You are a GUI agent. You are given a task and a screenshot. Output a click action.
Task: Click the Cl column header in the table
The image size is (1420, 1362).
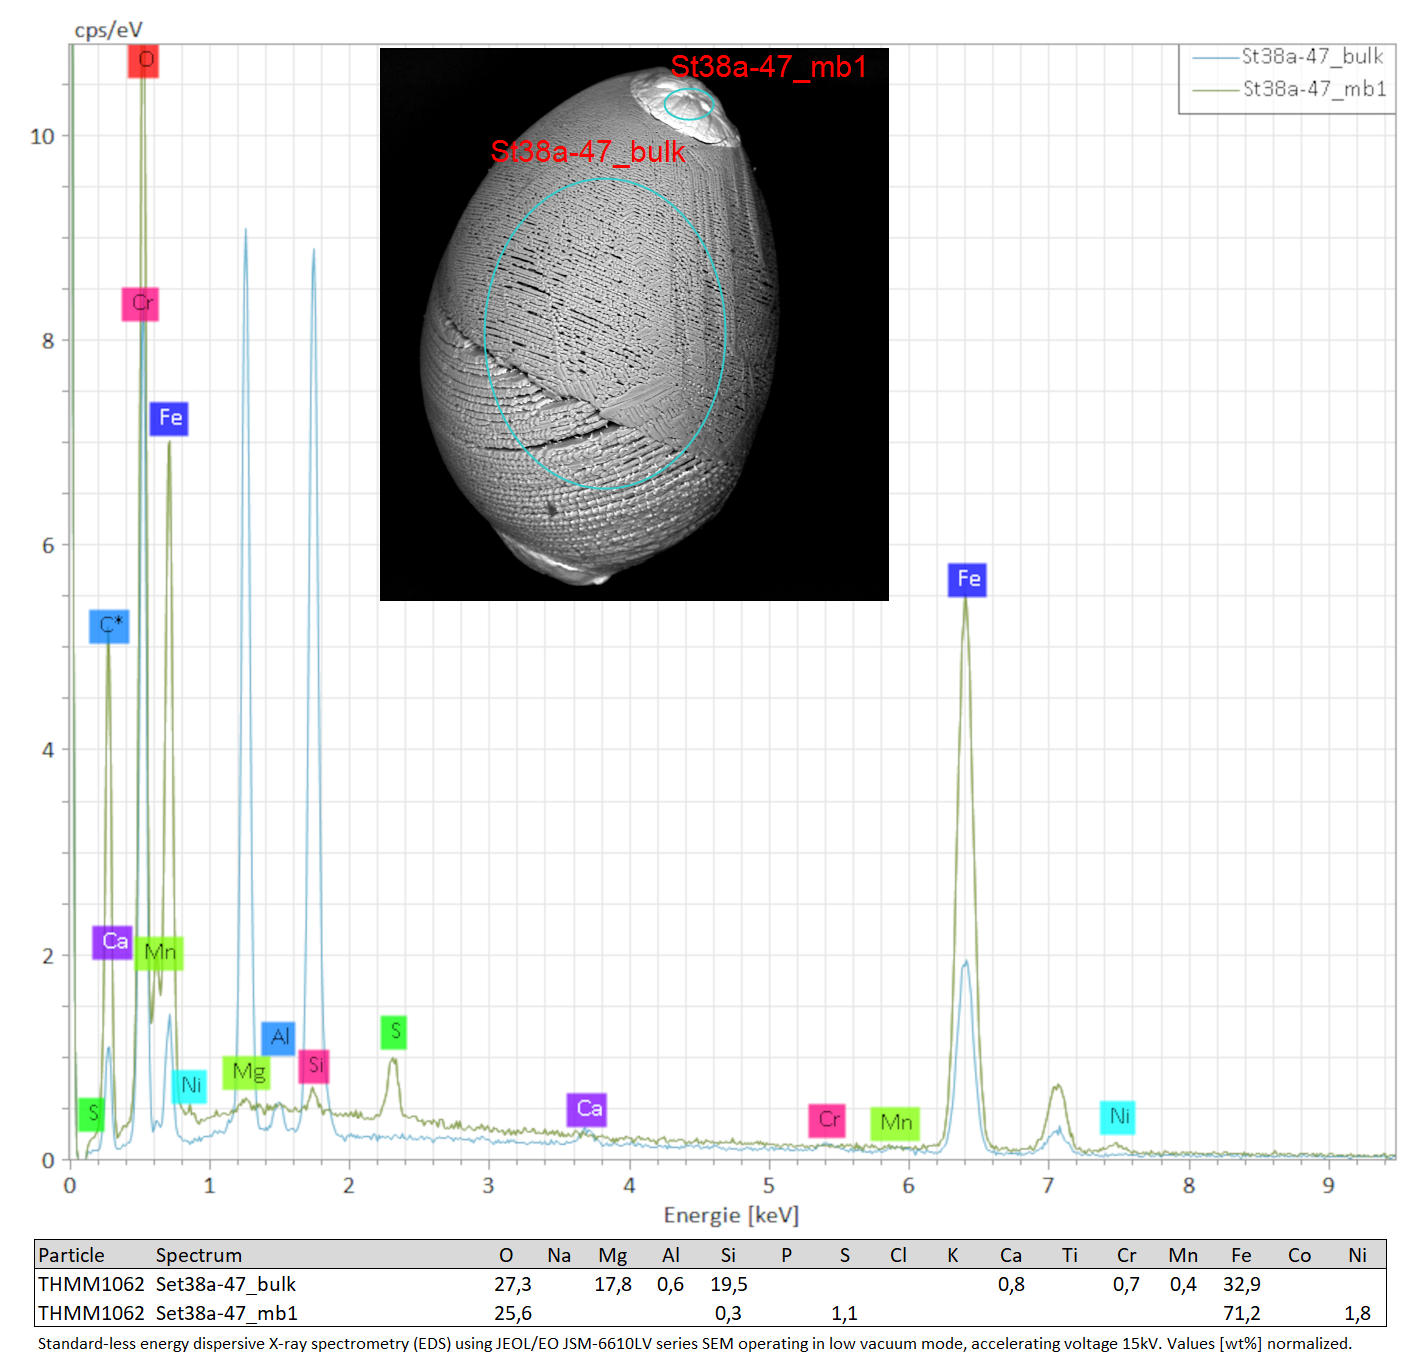point(898,1255)
